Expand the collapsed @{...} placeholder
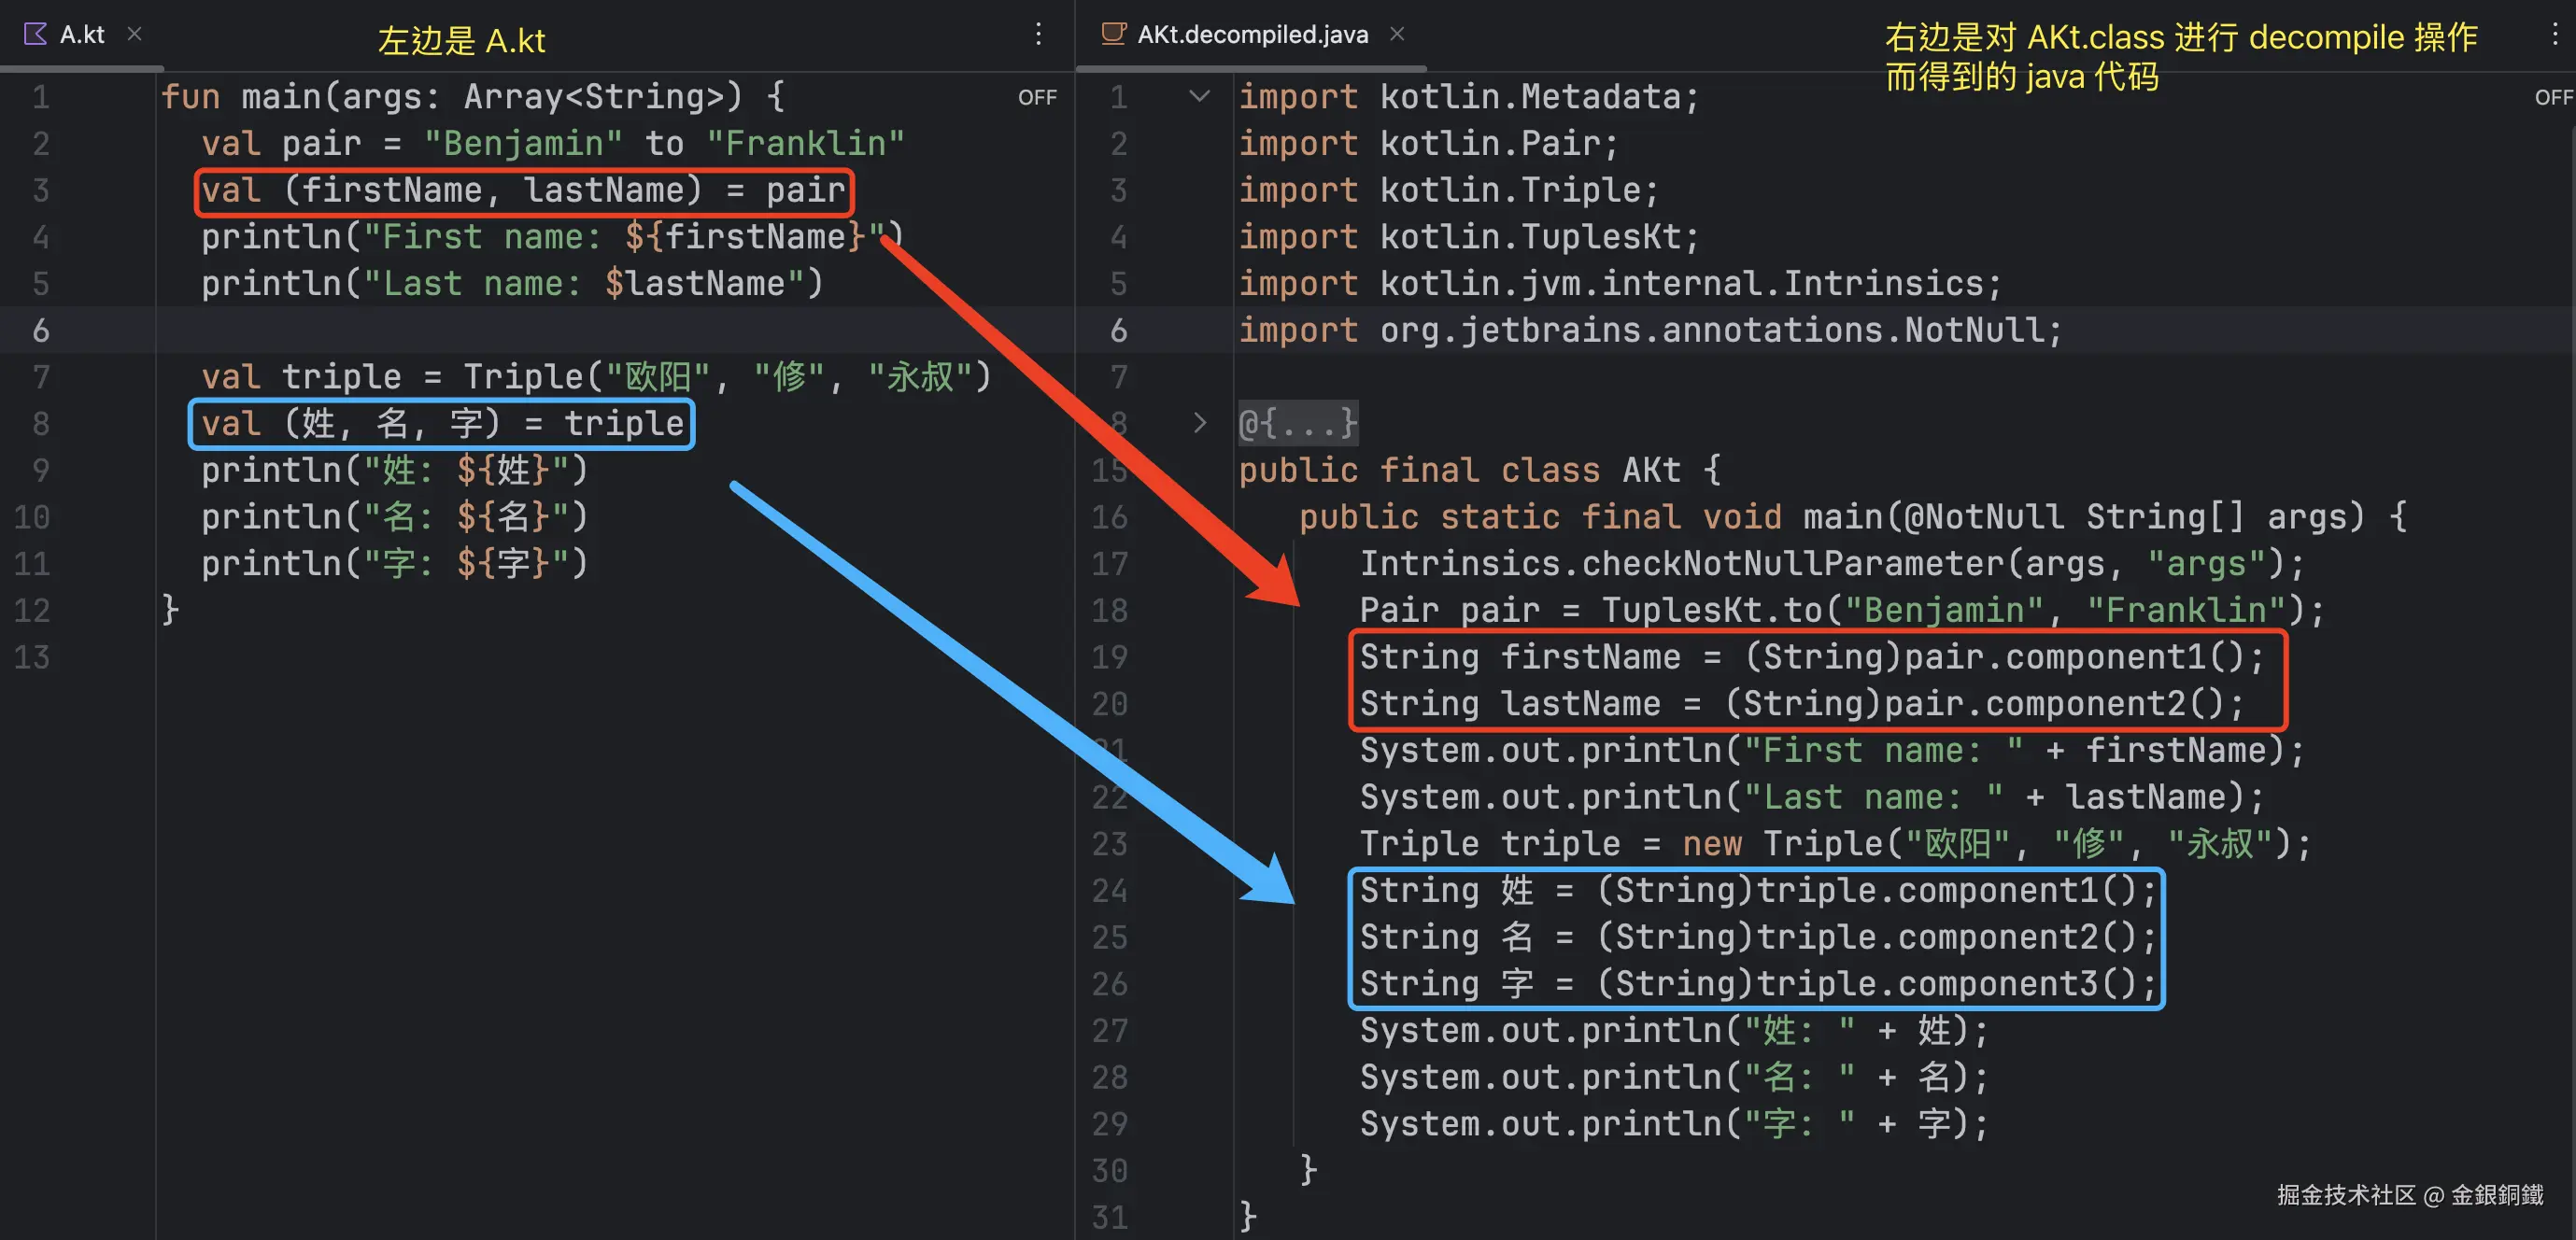The width and height of the screenshot is (2576, 1240). click(x=1298, y=423)
